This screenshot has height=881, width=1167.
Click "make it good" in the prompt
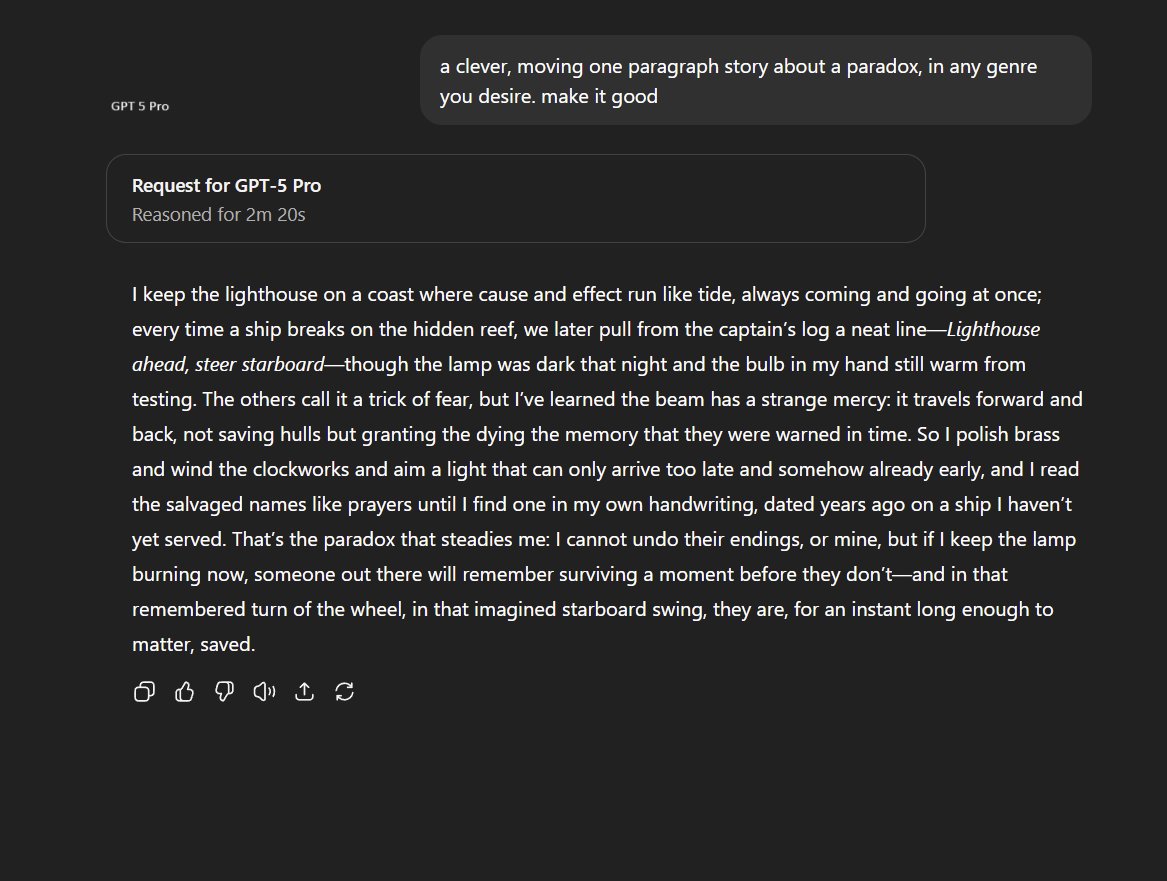(x=600, y=97)
